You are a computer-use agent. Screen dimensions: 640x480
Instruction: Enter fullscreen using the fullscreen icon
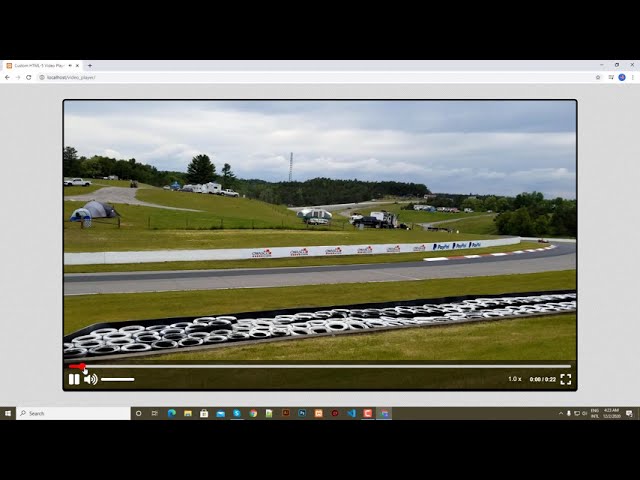point(566,379)
